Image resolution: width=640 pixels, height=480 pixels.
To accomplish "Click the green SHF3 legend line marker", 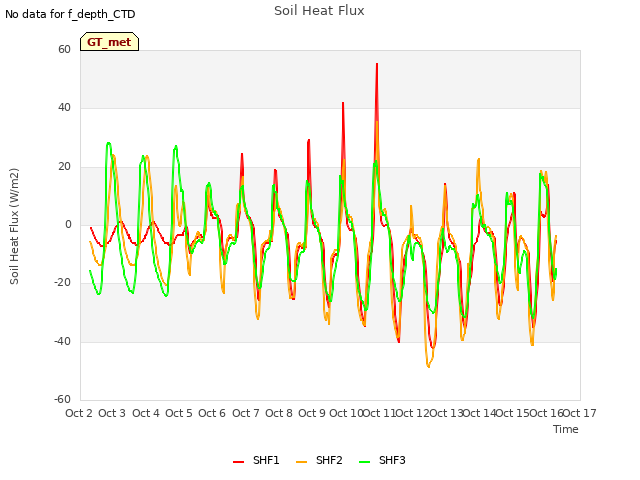I will (x=364, y=462).
